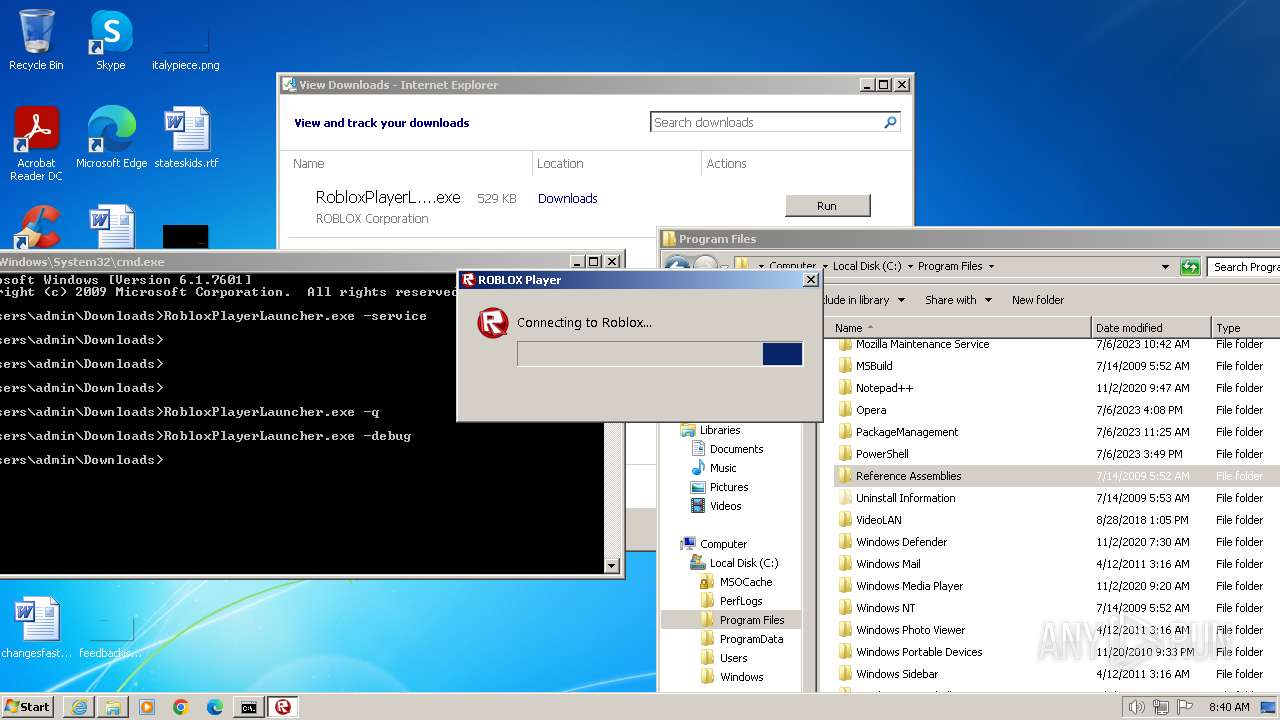1280x720 pixels.
Task: Open Pictures library in navigation pane
Action: [728, 487]
